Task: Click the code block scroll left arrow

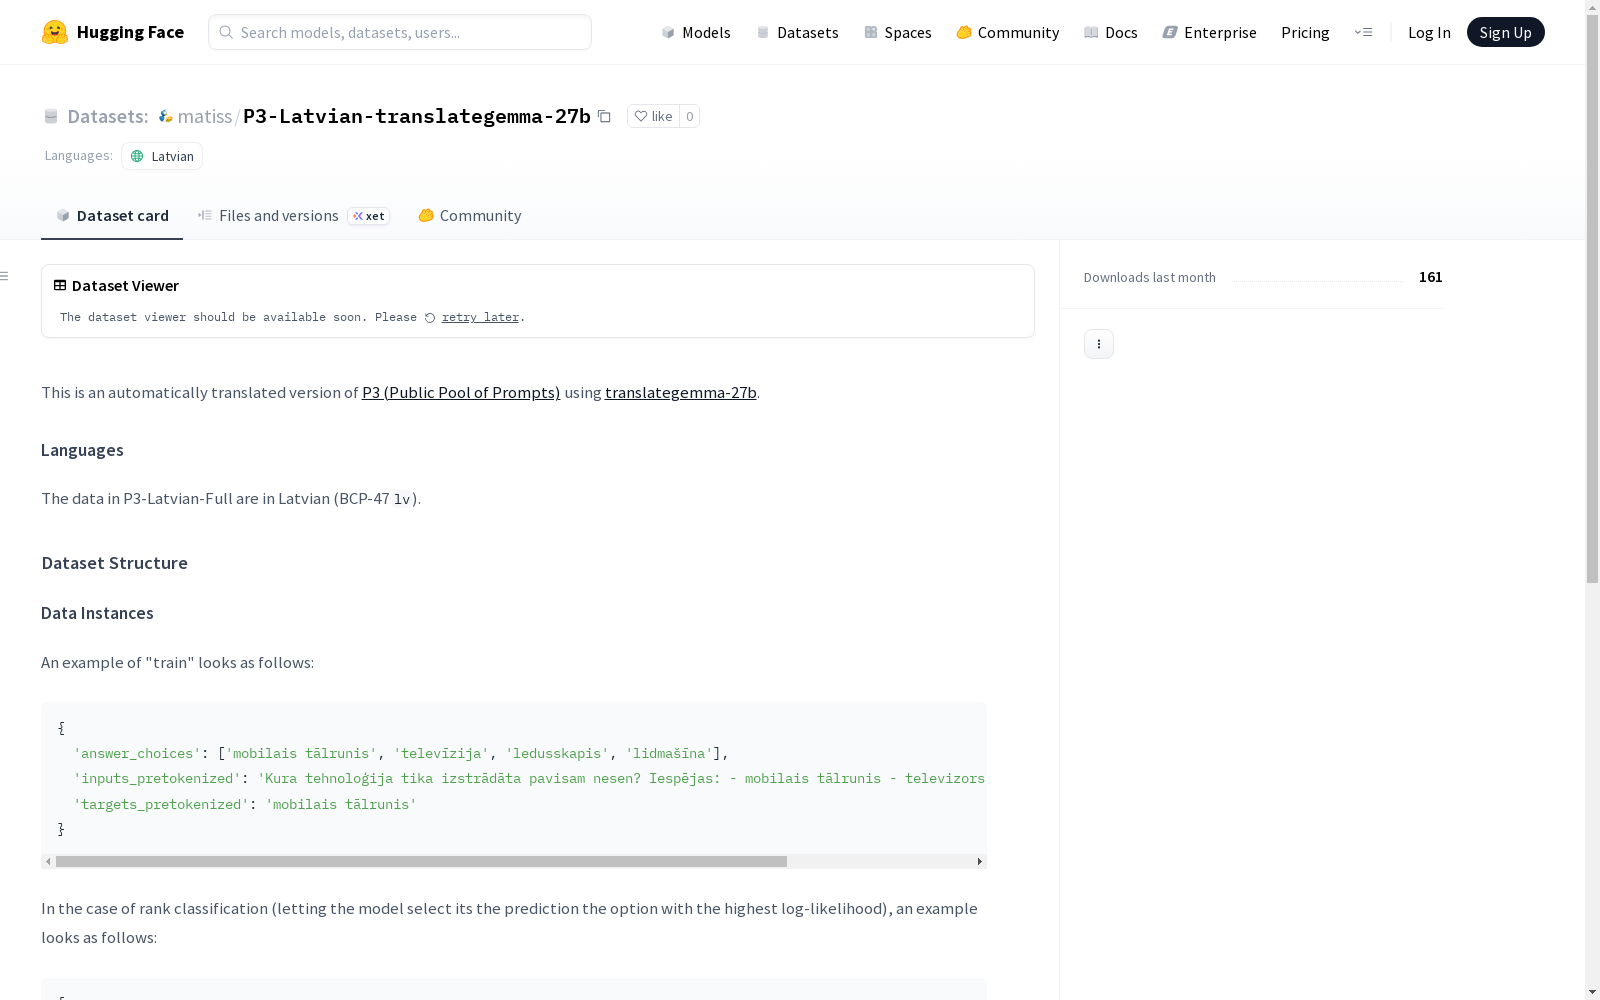Action: point(48,861)
